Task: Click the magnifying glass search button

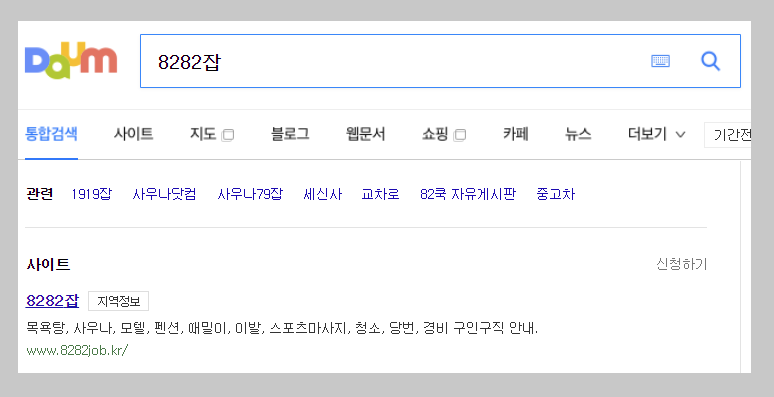Action: tap(710, 61)
